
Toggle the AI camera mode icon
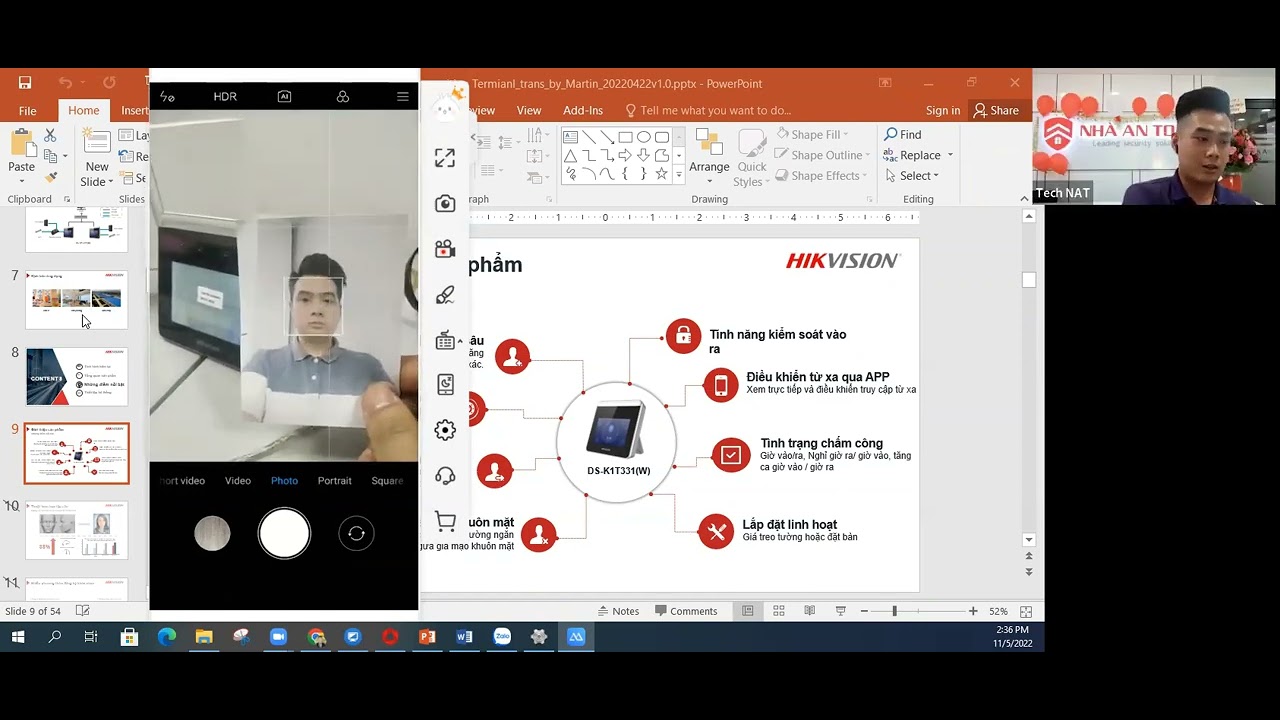284,97
